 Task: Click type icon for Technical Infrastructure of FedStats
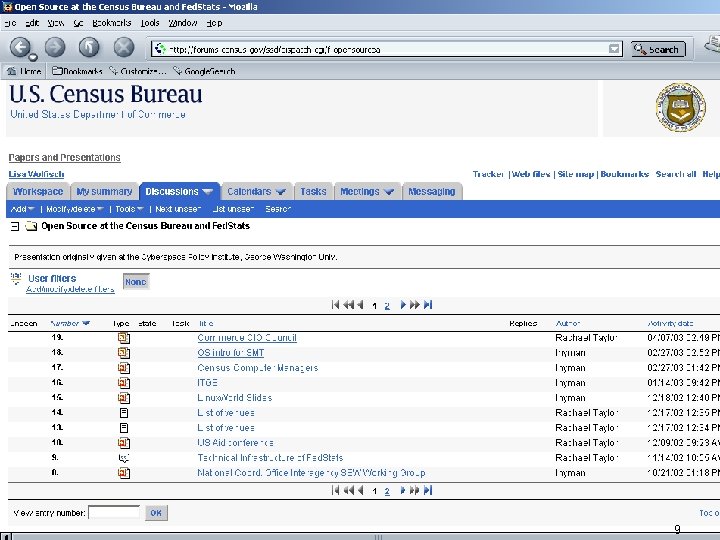coord(124,458)
